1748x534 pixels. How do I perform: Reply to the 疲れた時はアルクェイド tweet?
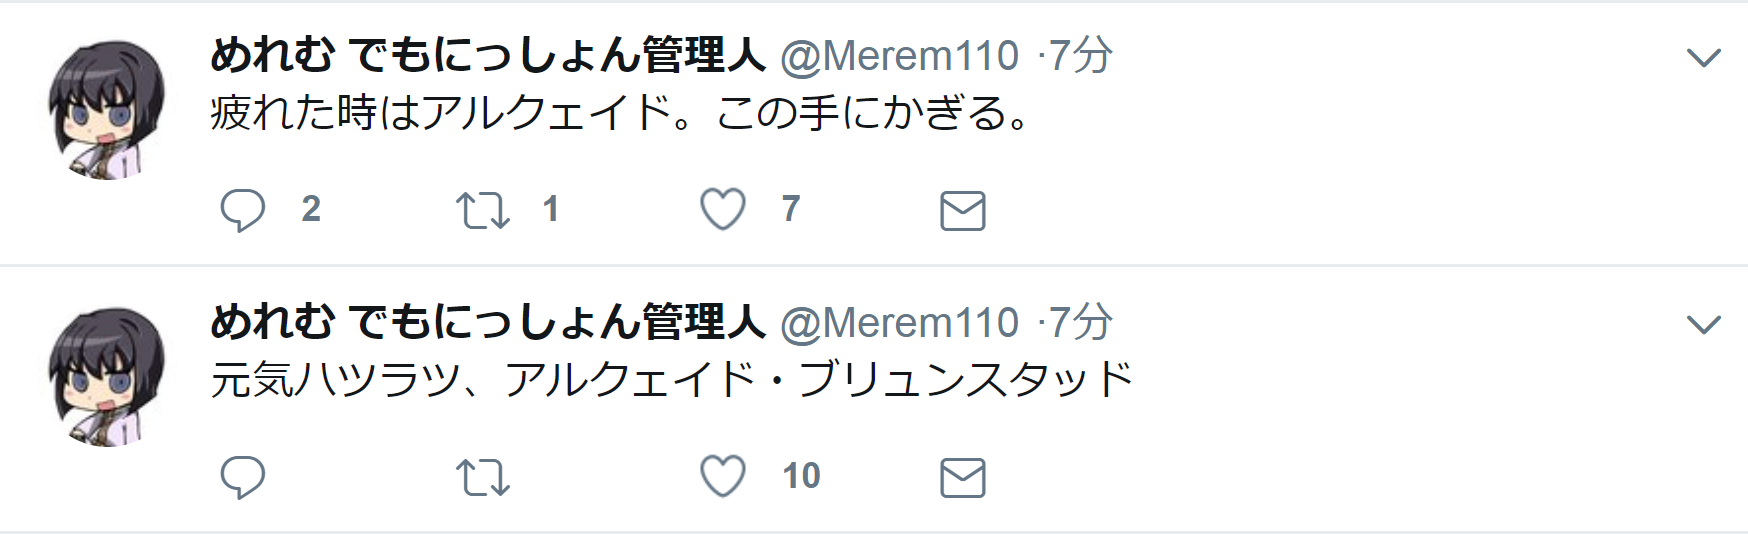pyautogui.click(x=243, y=210)
